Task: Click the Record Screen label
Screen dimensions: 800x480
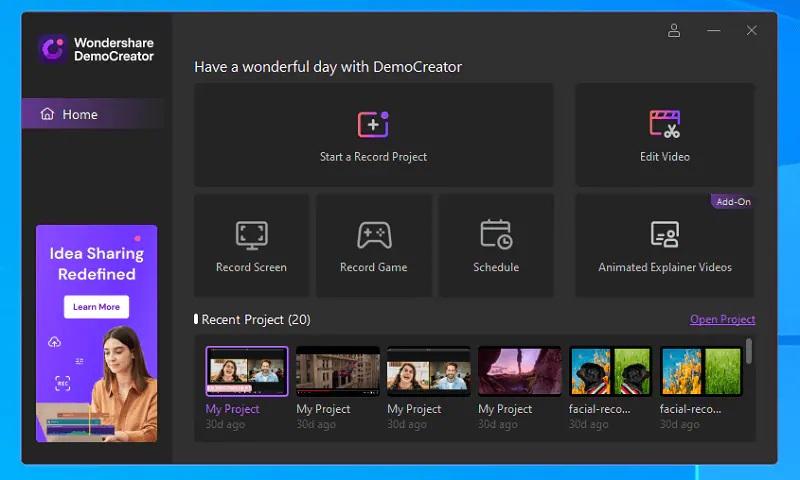Action: pyautogui.click(x=251, y=267)
